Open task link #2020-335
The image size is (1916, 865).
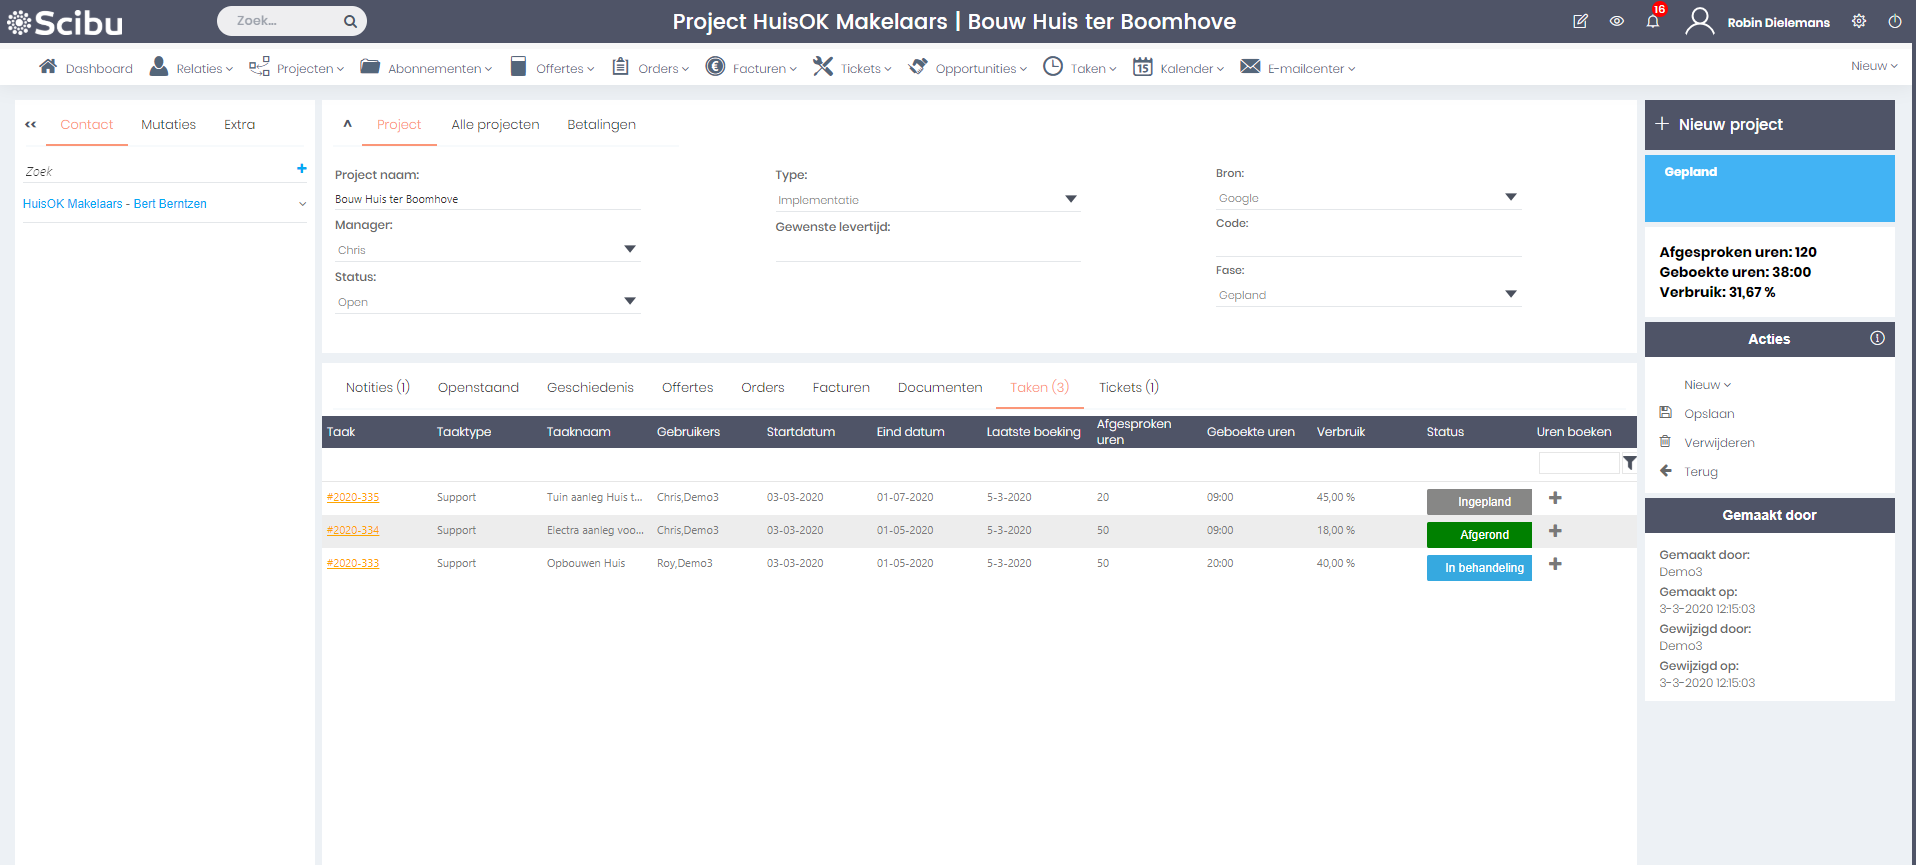(353, 497)
